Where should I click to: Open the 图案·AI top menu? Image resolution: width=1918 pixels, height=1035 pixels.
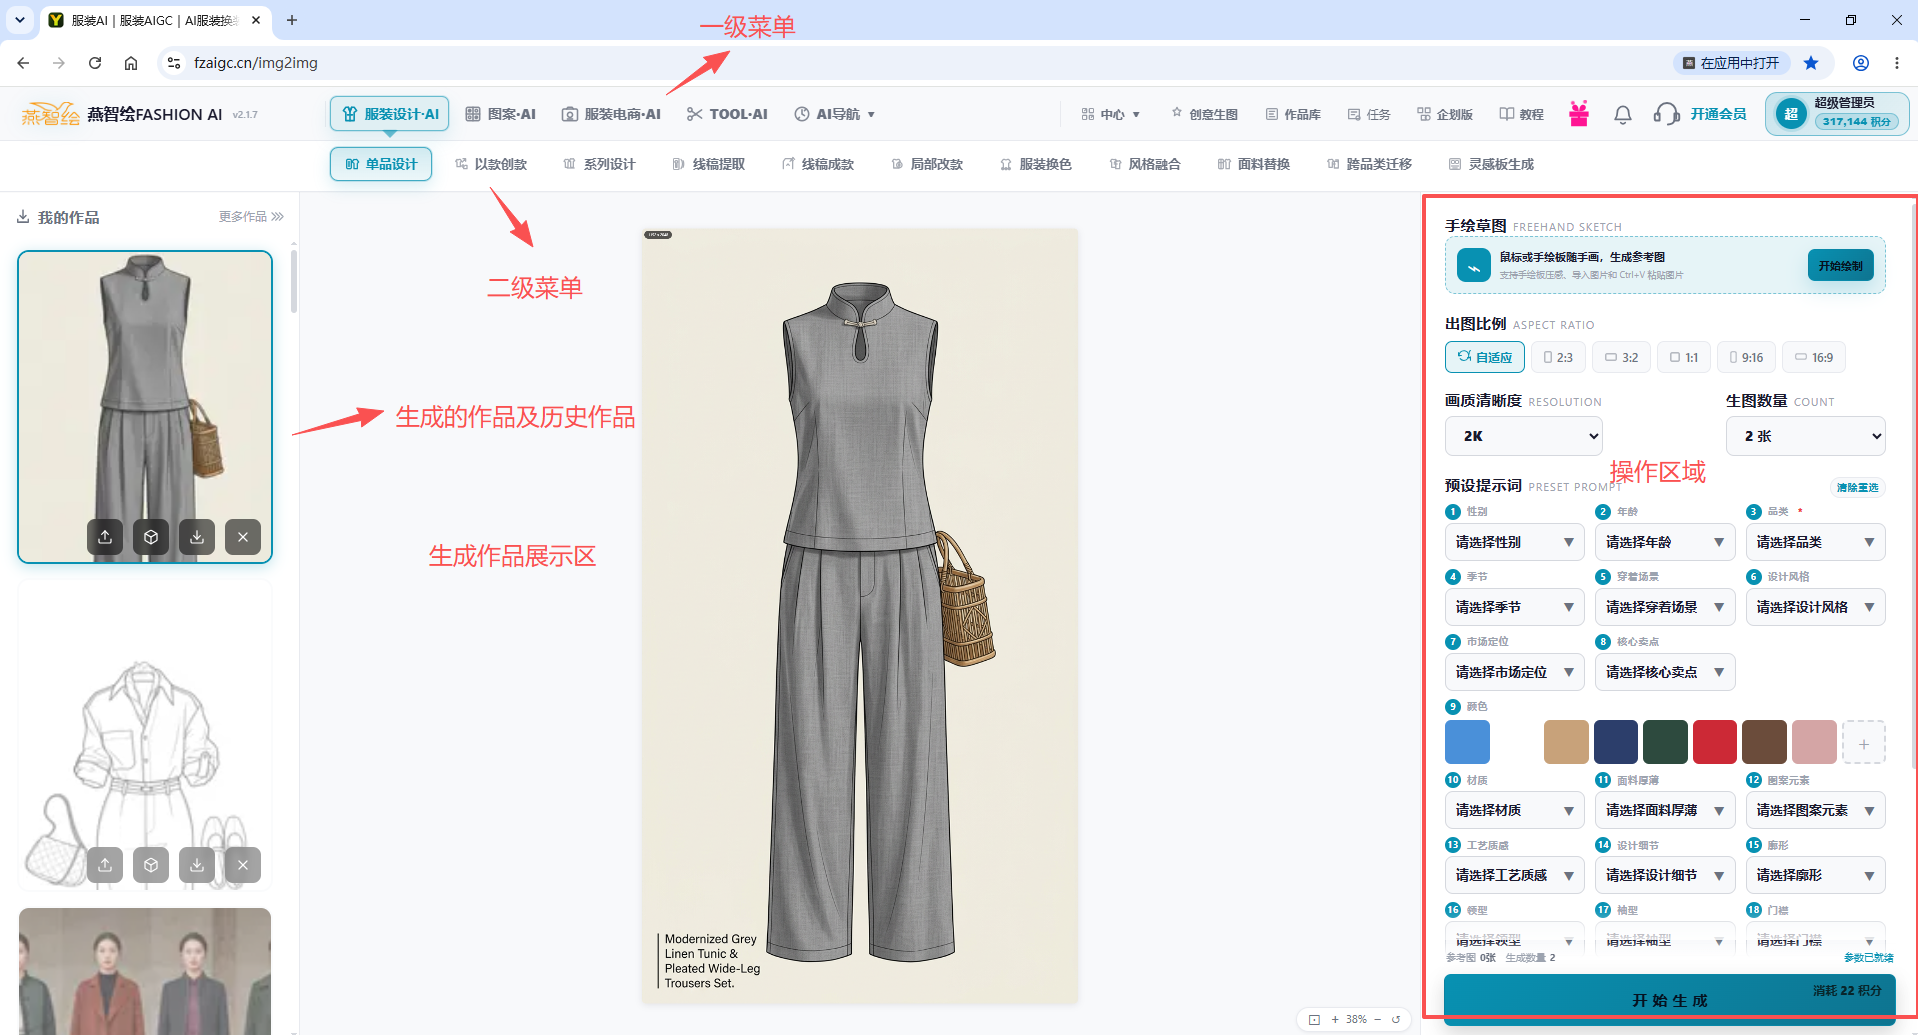(x=501, y=114)
